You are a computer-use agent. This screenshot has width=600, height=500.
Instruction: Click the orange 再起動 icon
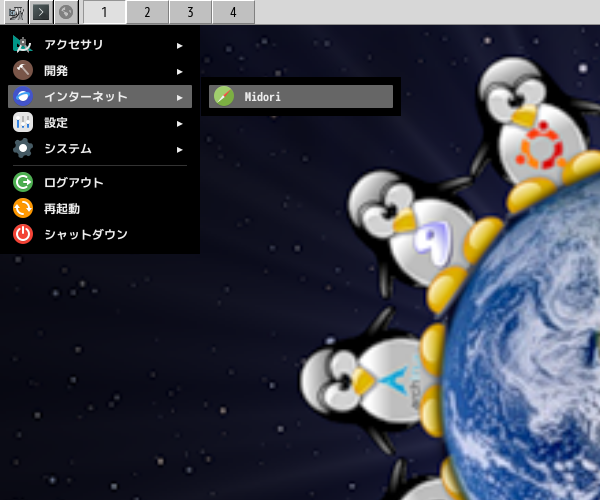23,208
